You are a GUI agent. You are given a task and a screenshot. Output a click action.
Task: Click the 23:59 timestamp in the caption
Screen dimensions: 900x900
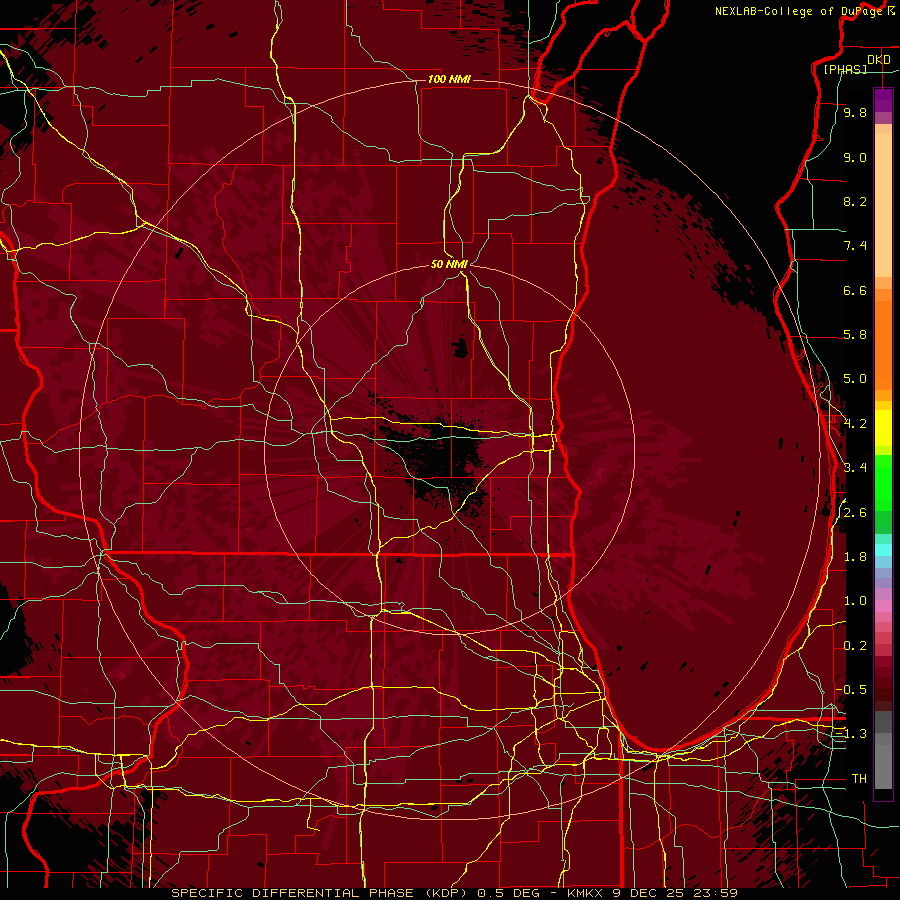click(714, 893)
